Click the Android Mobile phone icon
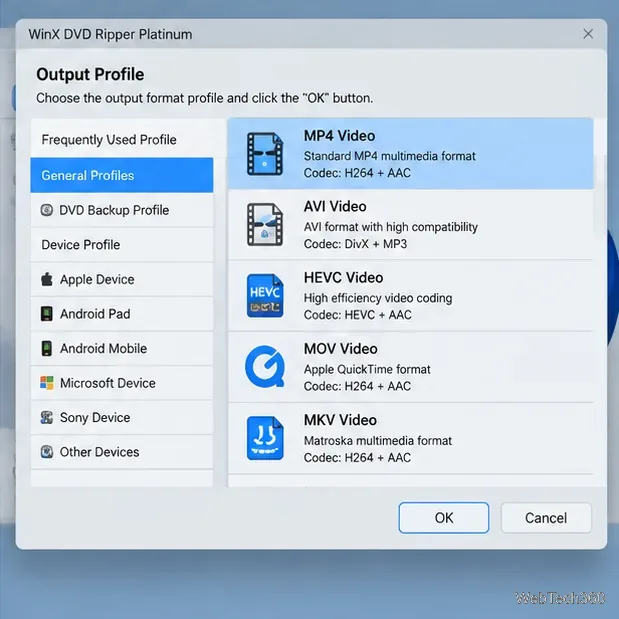 (x=47, y=348)
